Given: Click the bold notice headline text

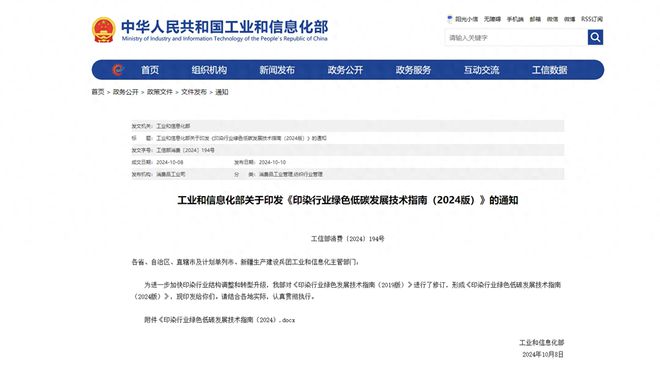Looking at the screenshot, I should [x=348, y=200].
